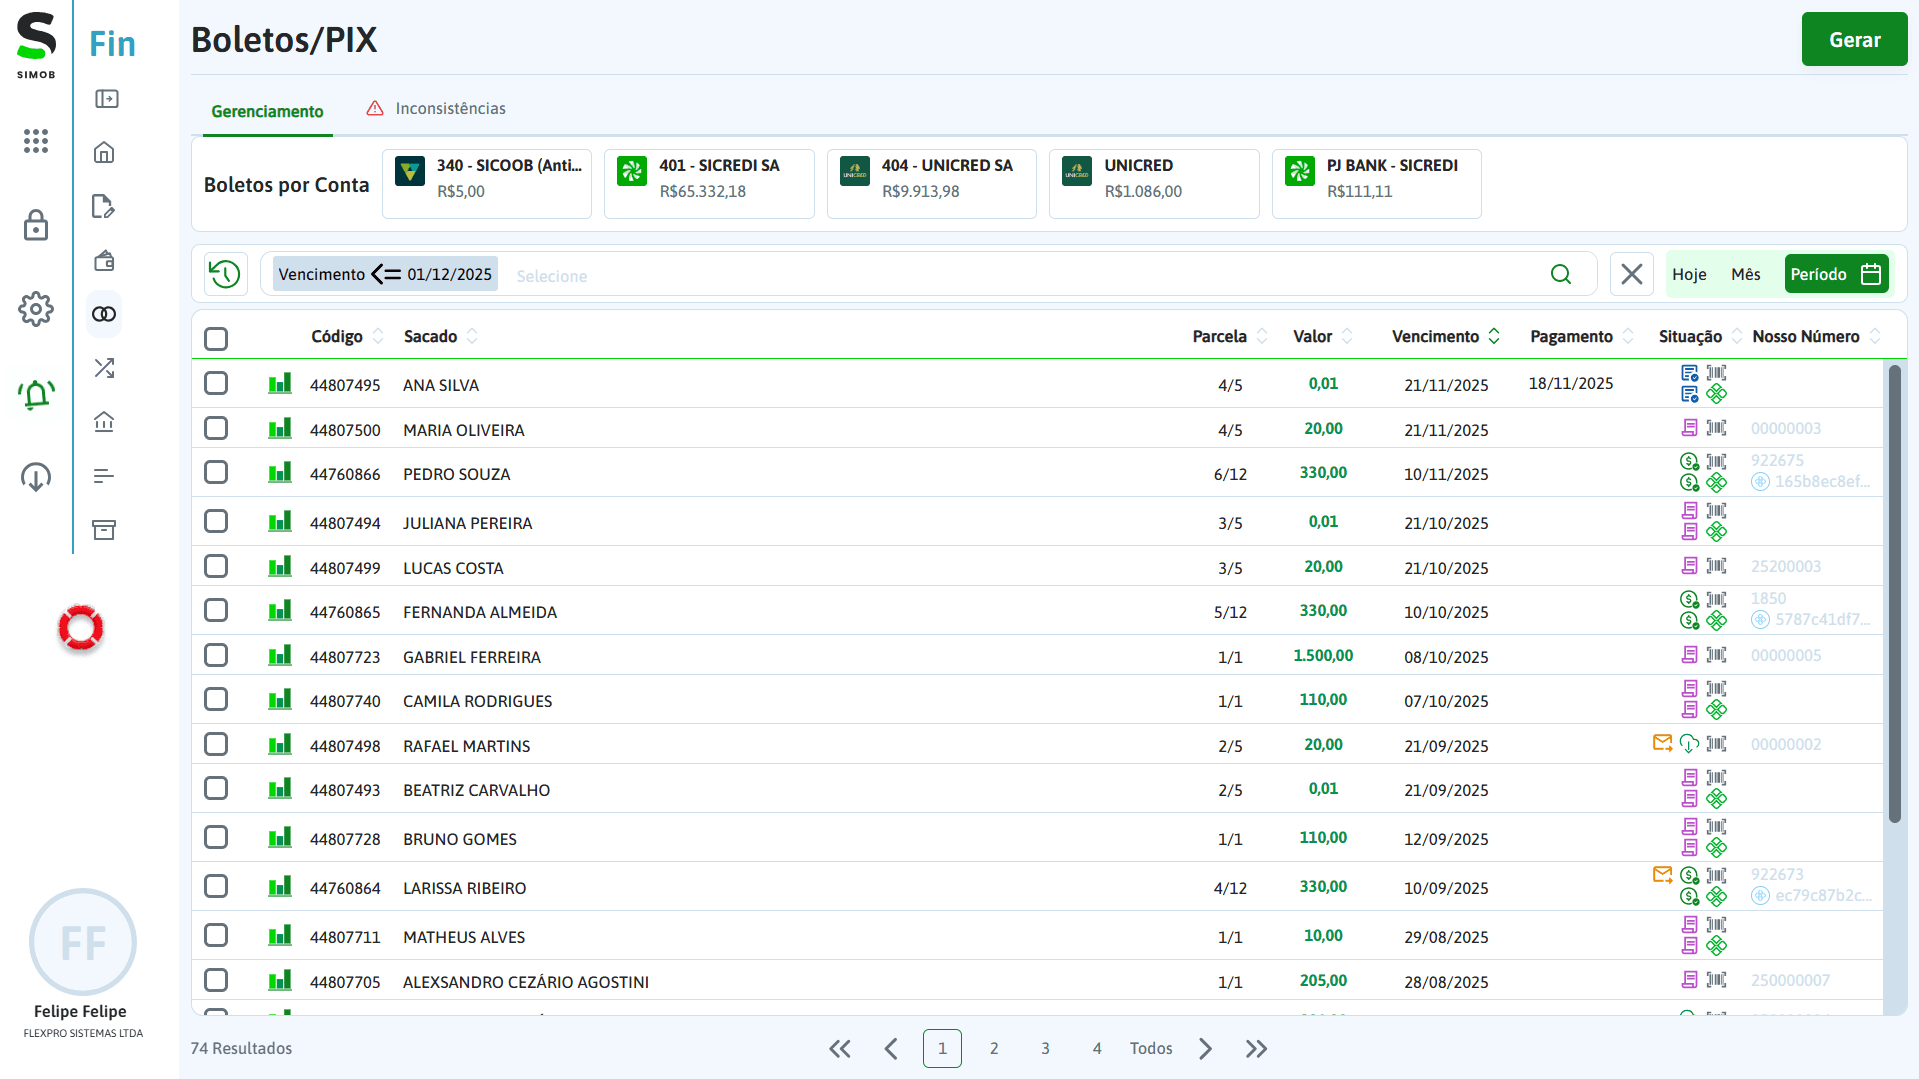Select the bank icon in the Fin menu
This screenshot has height=1079, width=1919.
(x=103, y=422)
